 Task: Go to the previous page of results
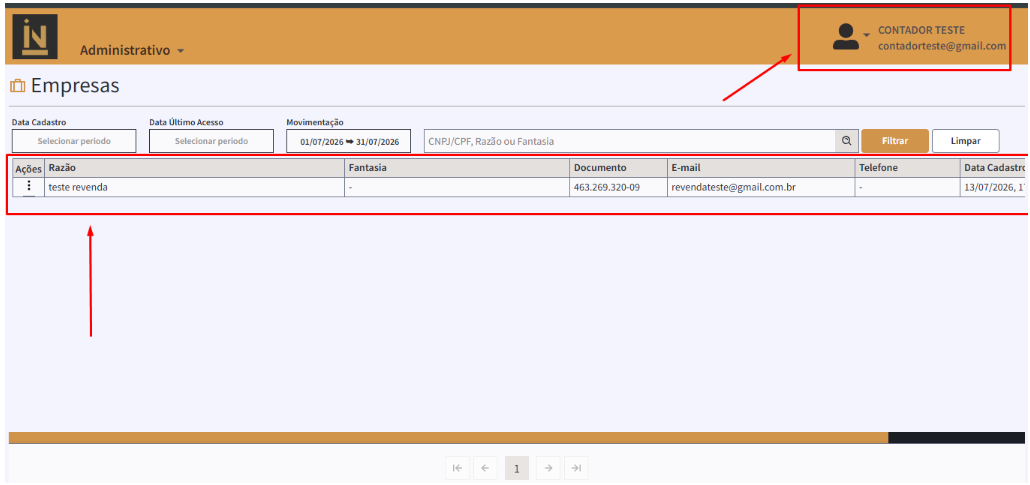coord(485,469)
